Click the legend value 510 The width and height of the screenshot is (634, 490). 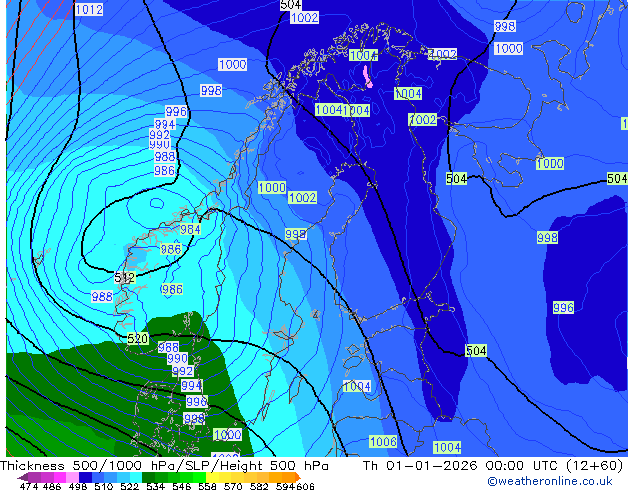click(x=104, y=486)
